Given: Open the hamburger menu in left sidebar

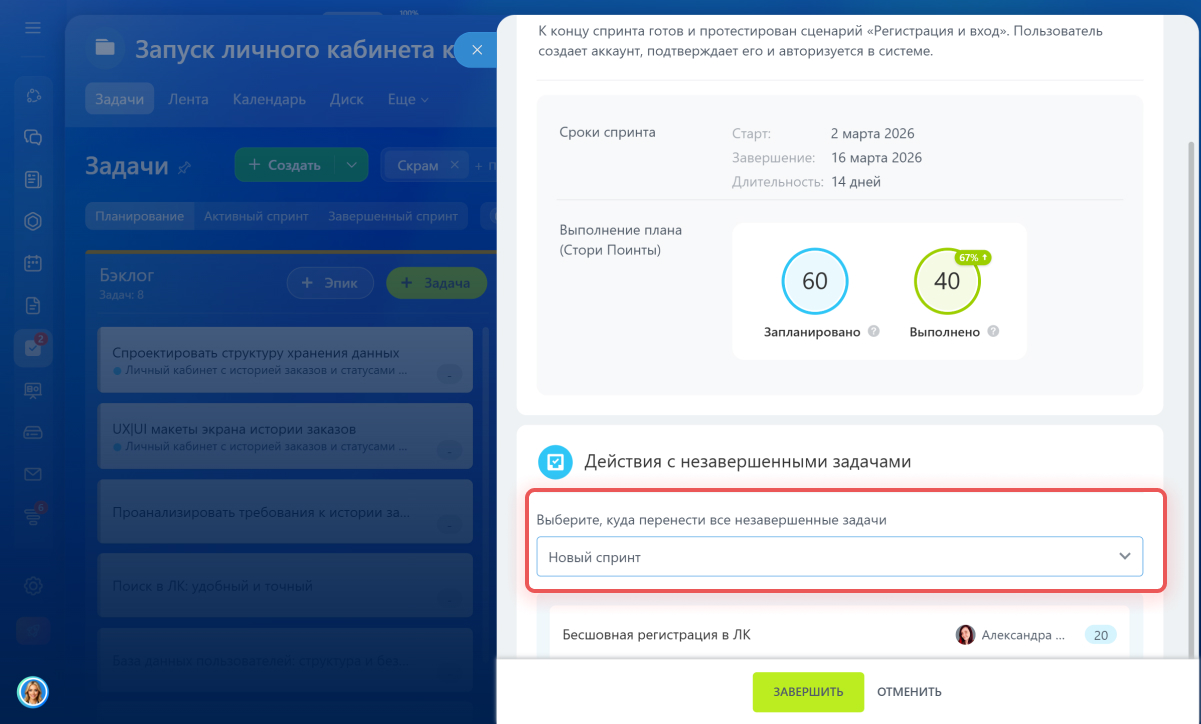Looking at the screenshot, I should pos(33,27).
